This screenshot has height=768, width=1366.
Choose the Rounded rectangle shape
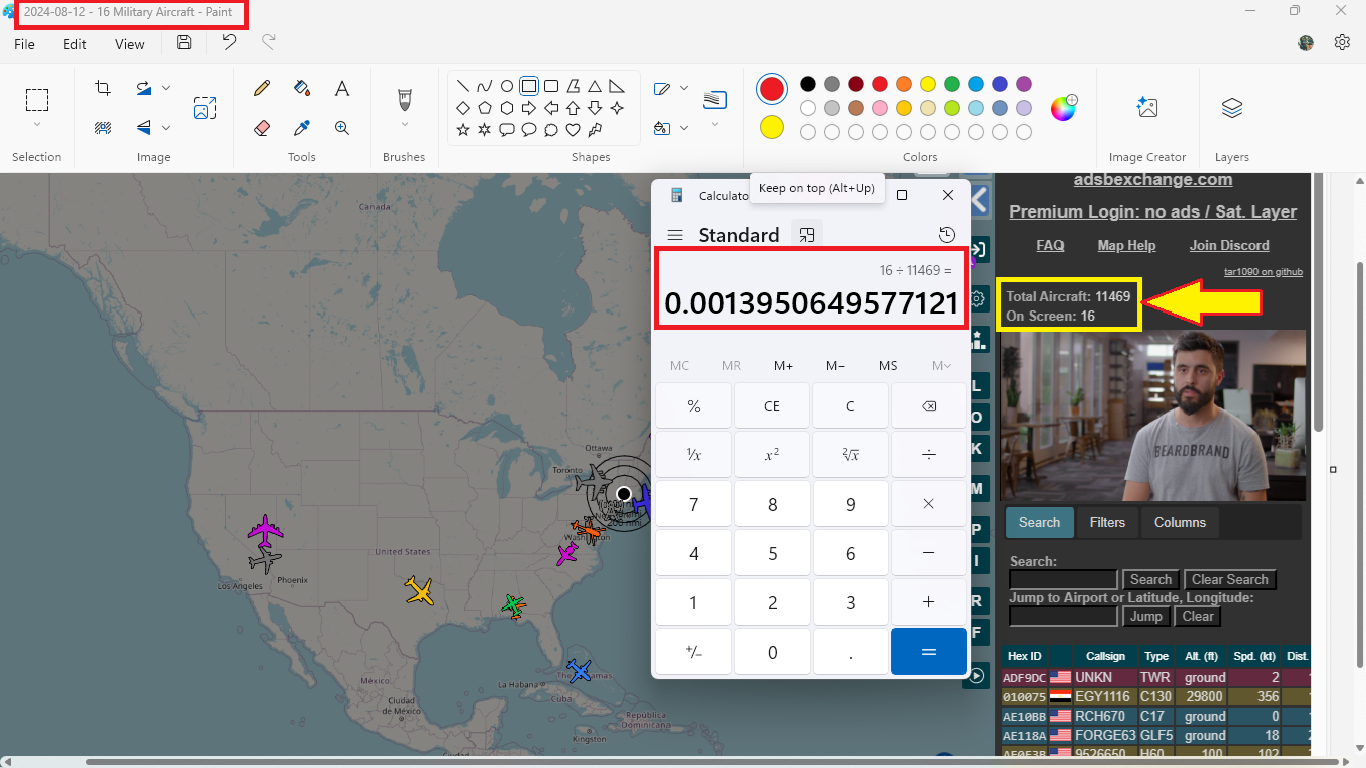(x=551, y=86)
